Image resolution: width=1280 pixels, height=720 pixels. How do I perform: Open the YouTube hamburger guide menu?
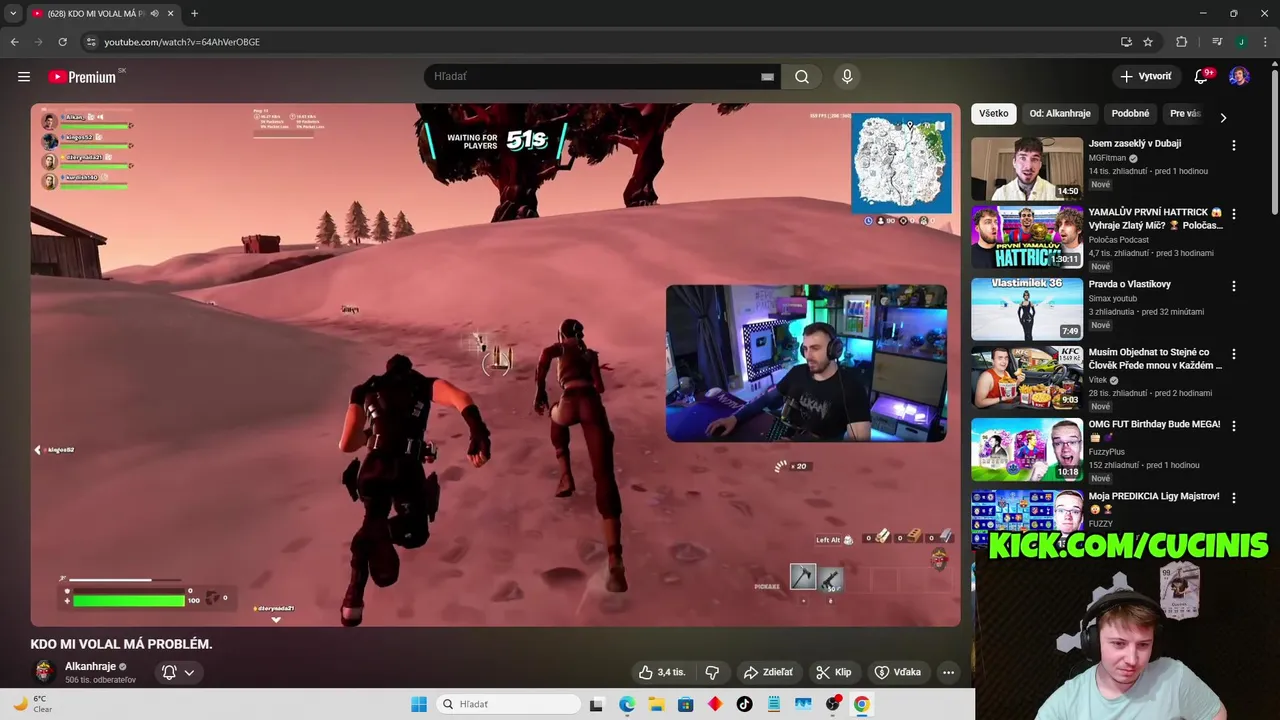(x=24, y=76)
